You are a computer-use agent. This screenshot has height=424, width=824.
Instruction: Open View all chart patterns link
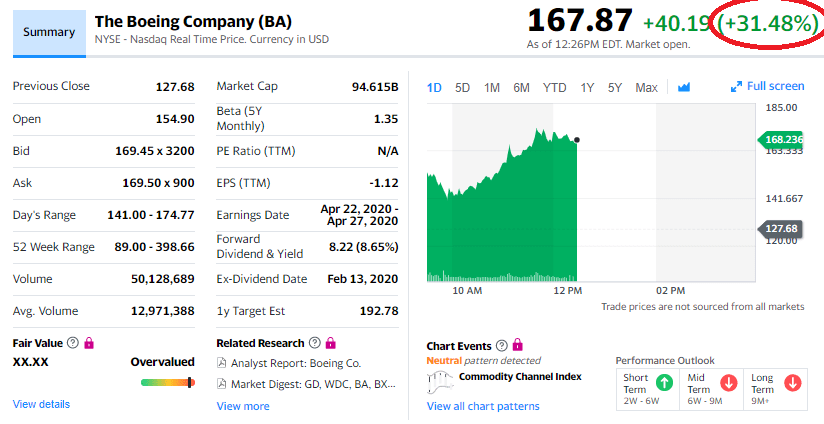tap(483, 406)
